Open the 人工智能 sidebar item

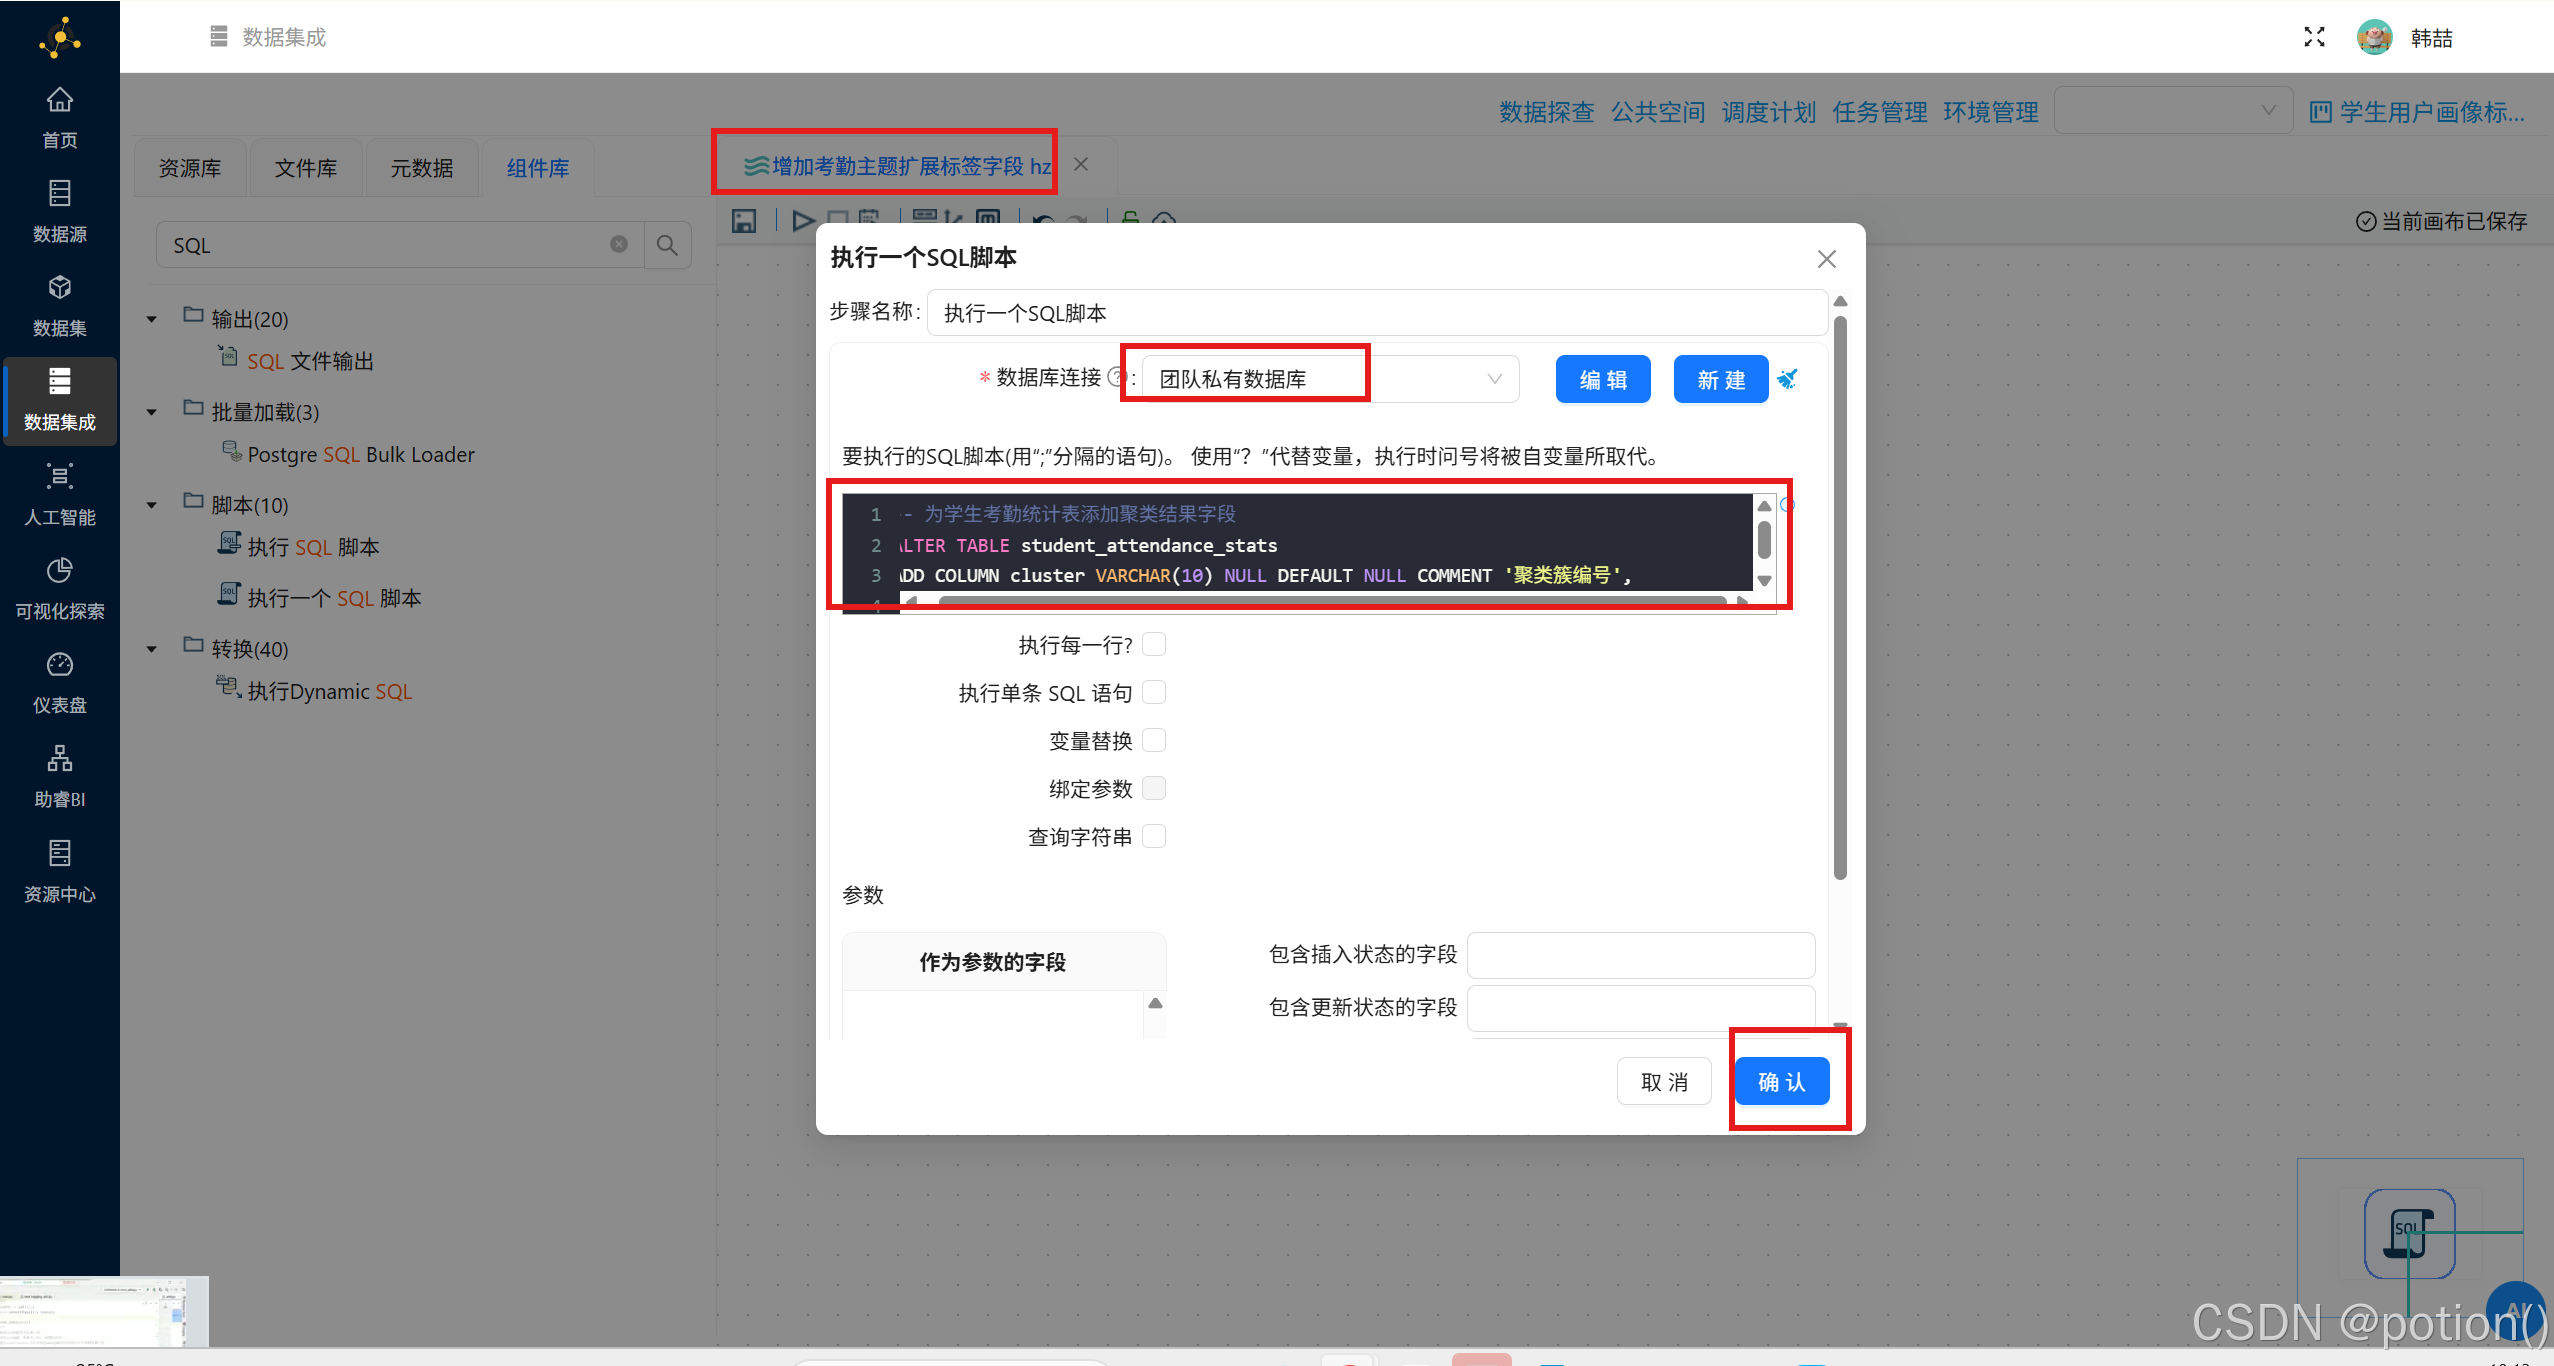[x=60, y=495]
